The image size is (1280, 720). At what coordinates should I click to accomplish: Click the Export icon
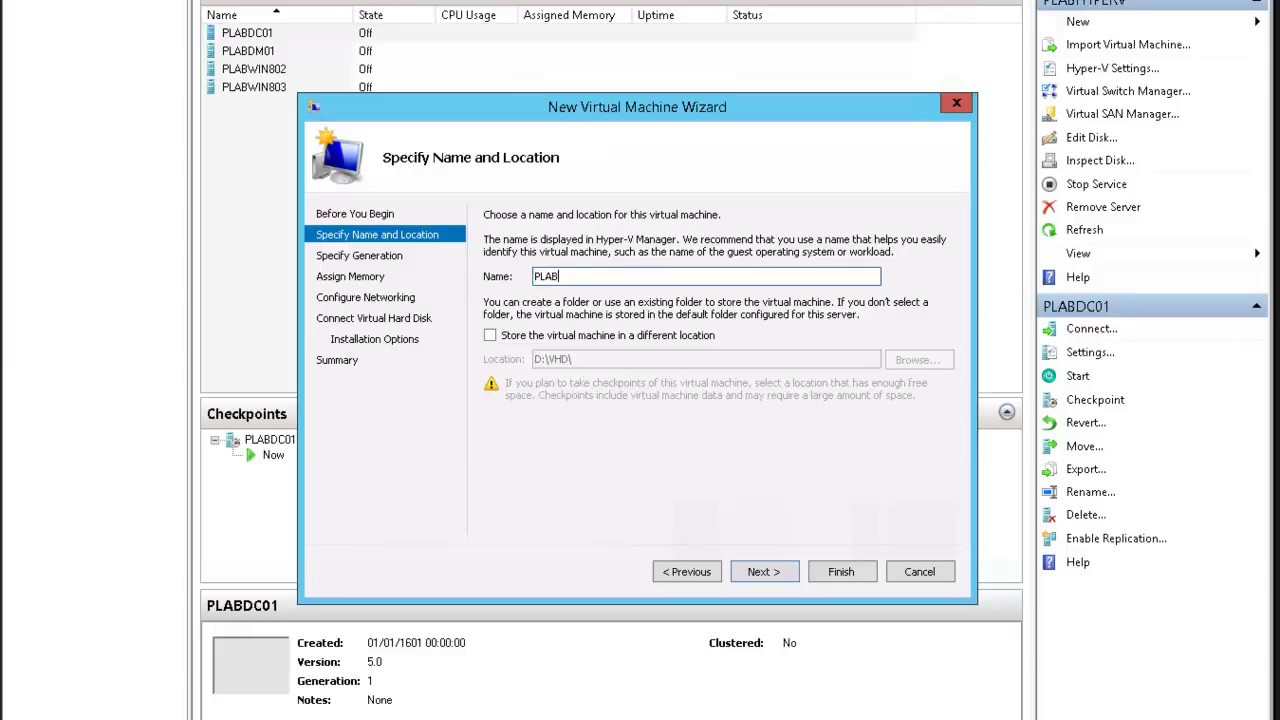1049,469
